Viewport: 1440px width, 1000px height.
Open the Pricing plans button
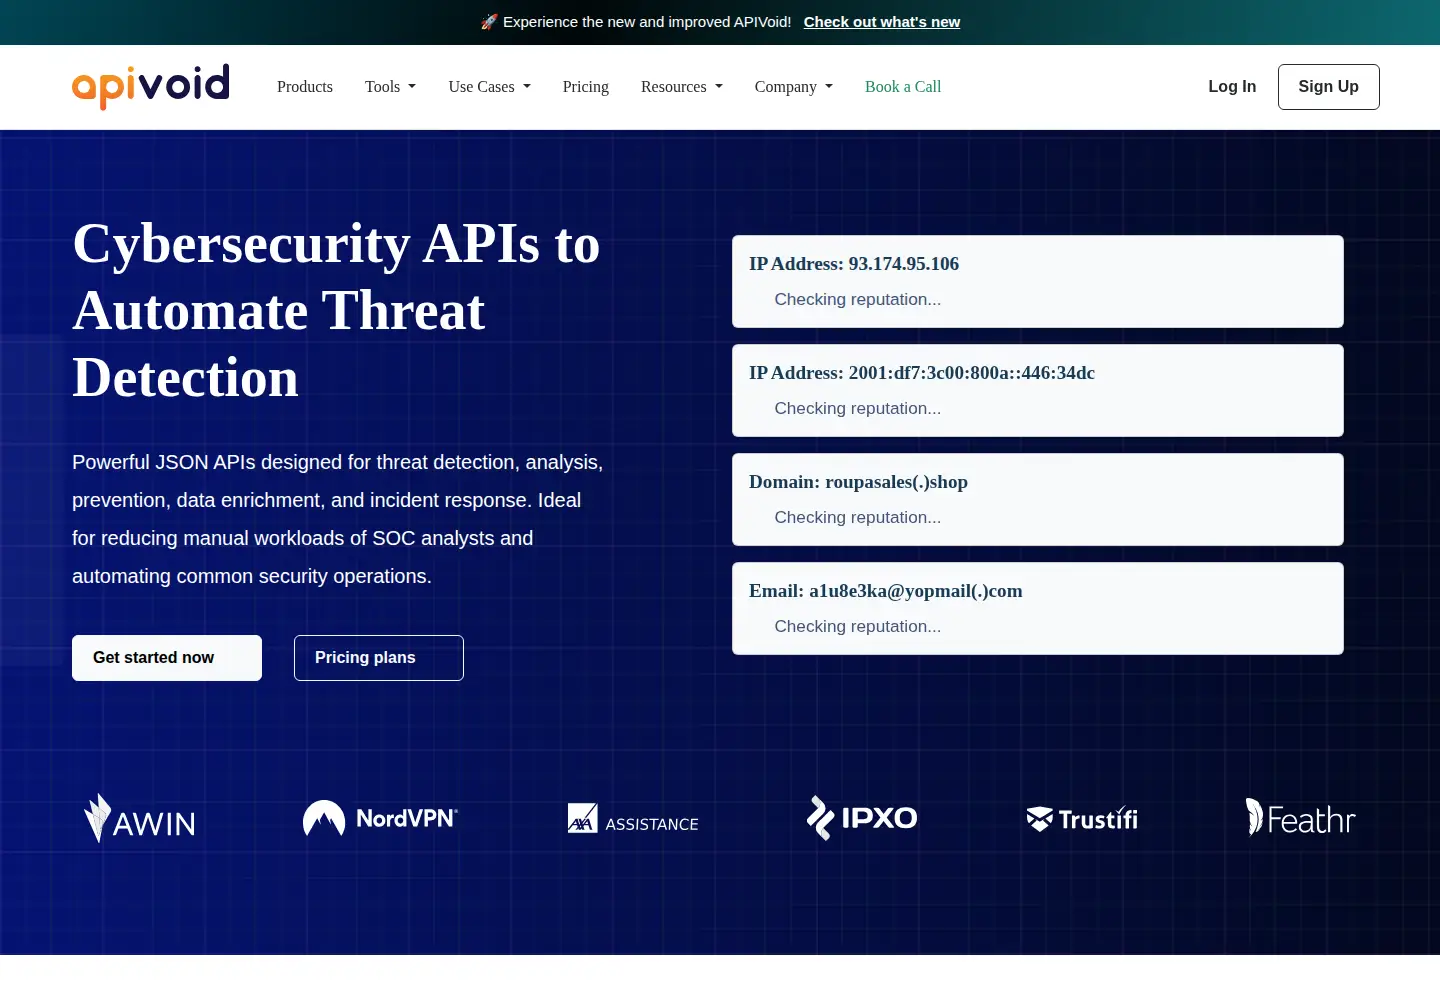[379, 658]
